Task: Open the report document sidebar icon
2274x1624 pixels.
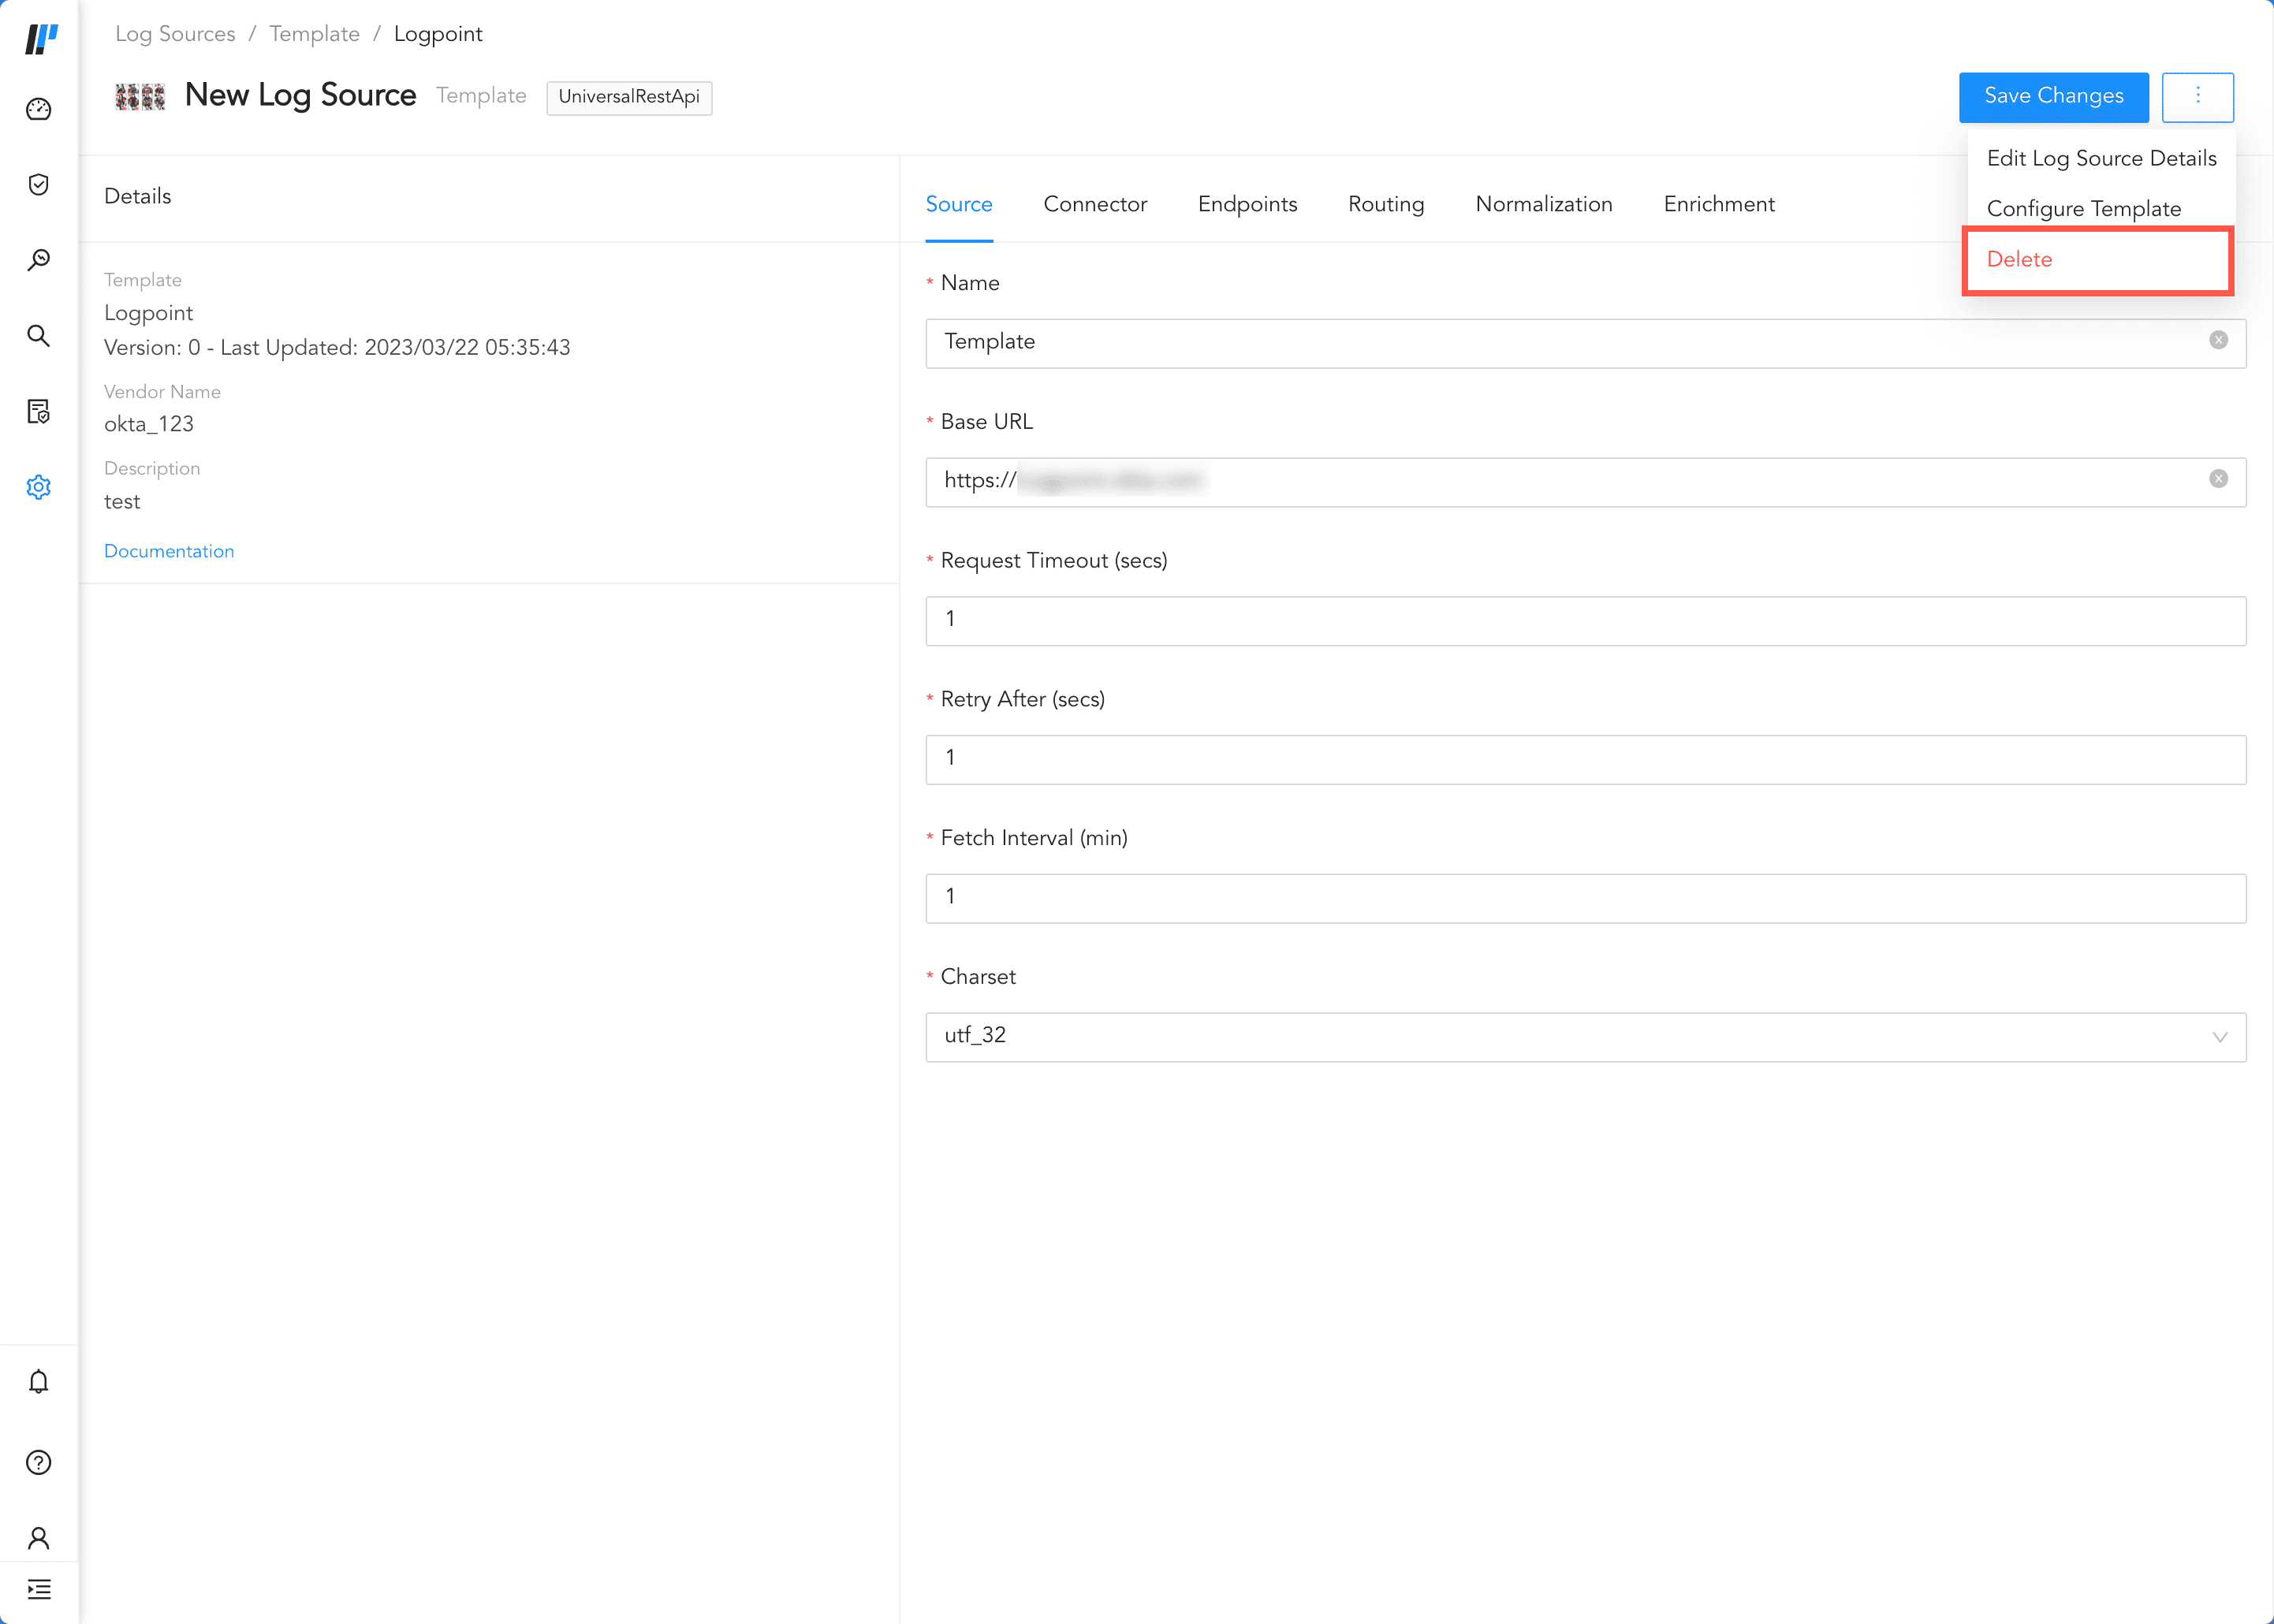Action: (x=38, y=411)
